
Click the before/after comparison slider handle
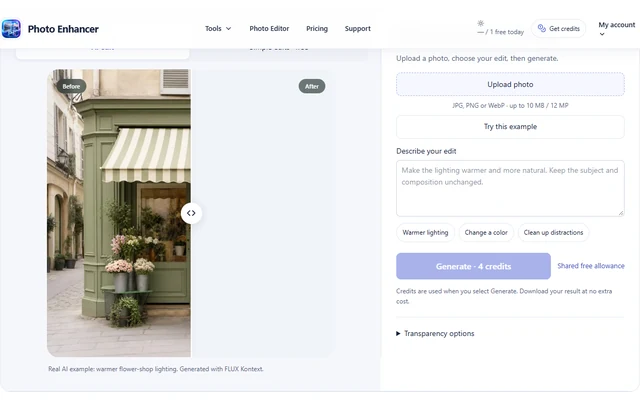191,213
